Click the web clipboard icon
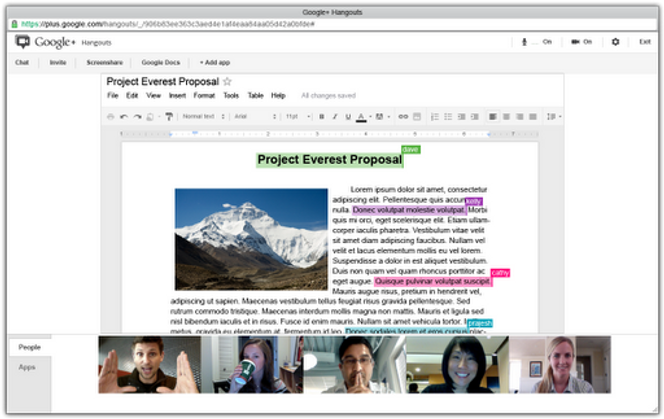Image resolution: width=664 pixels, height=419 pixels. [150, 117]
